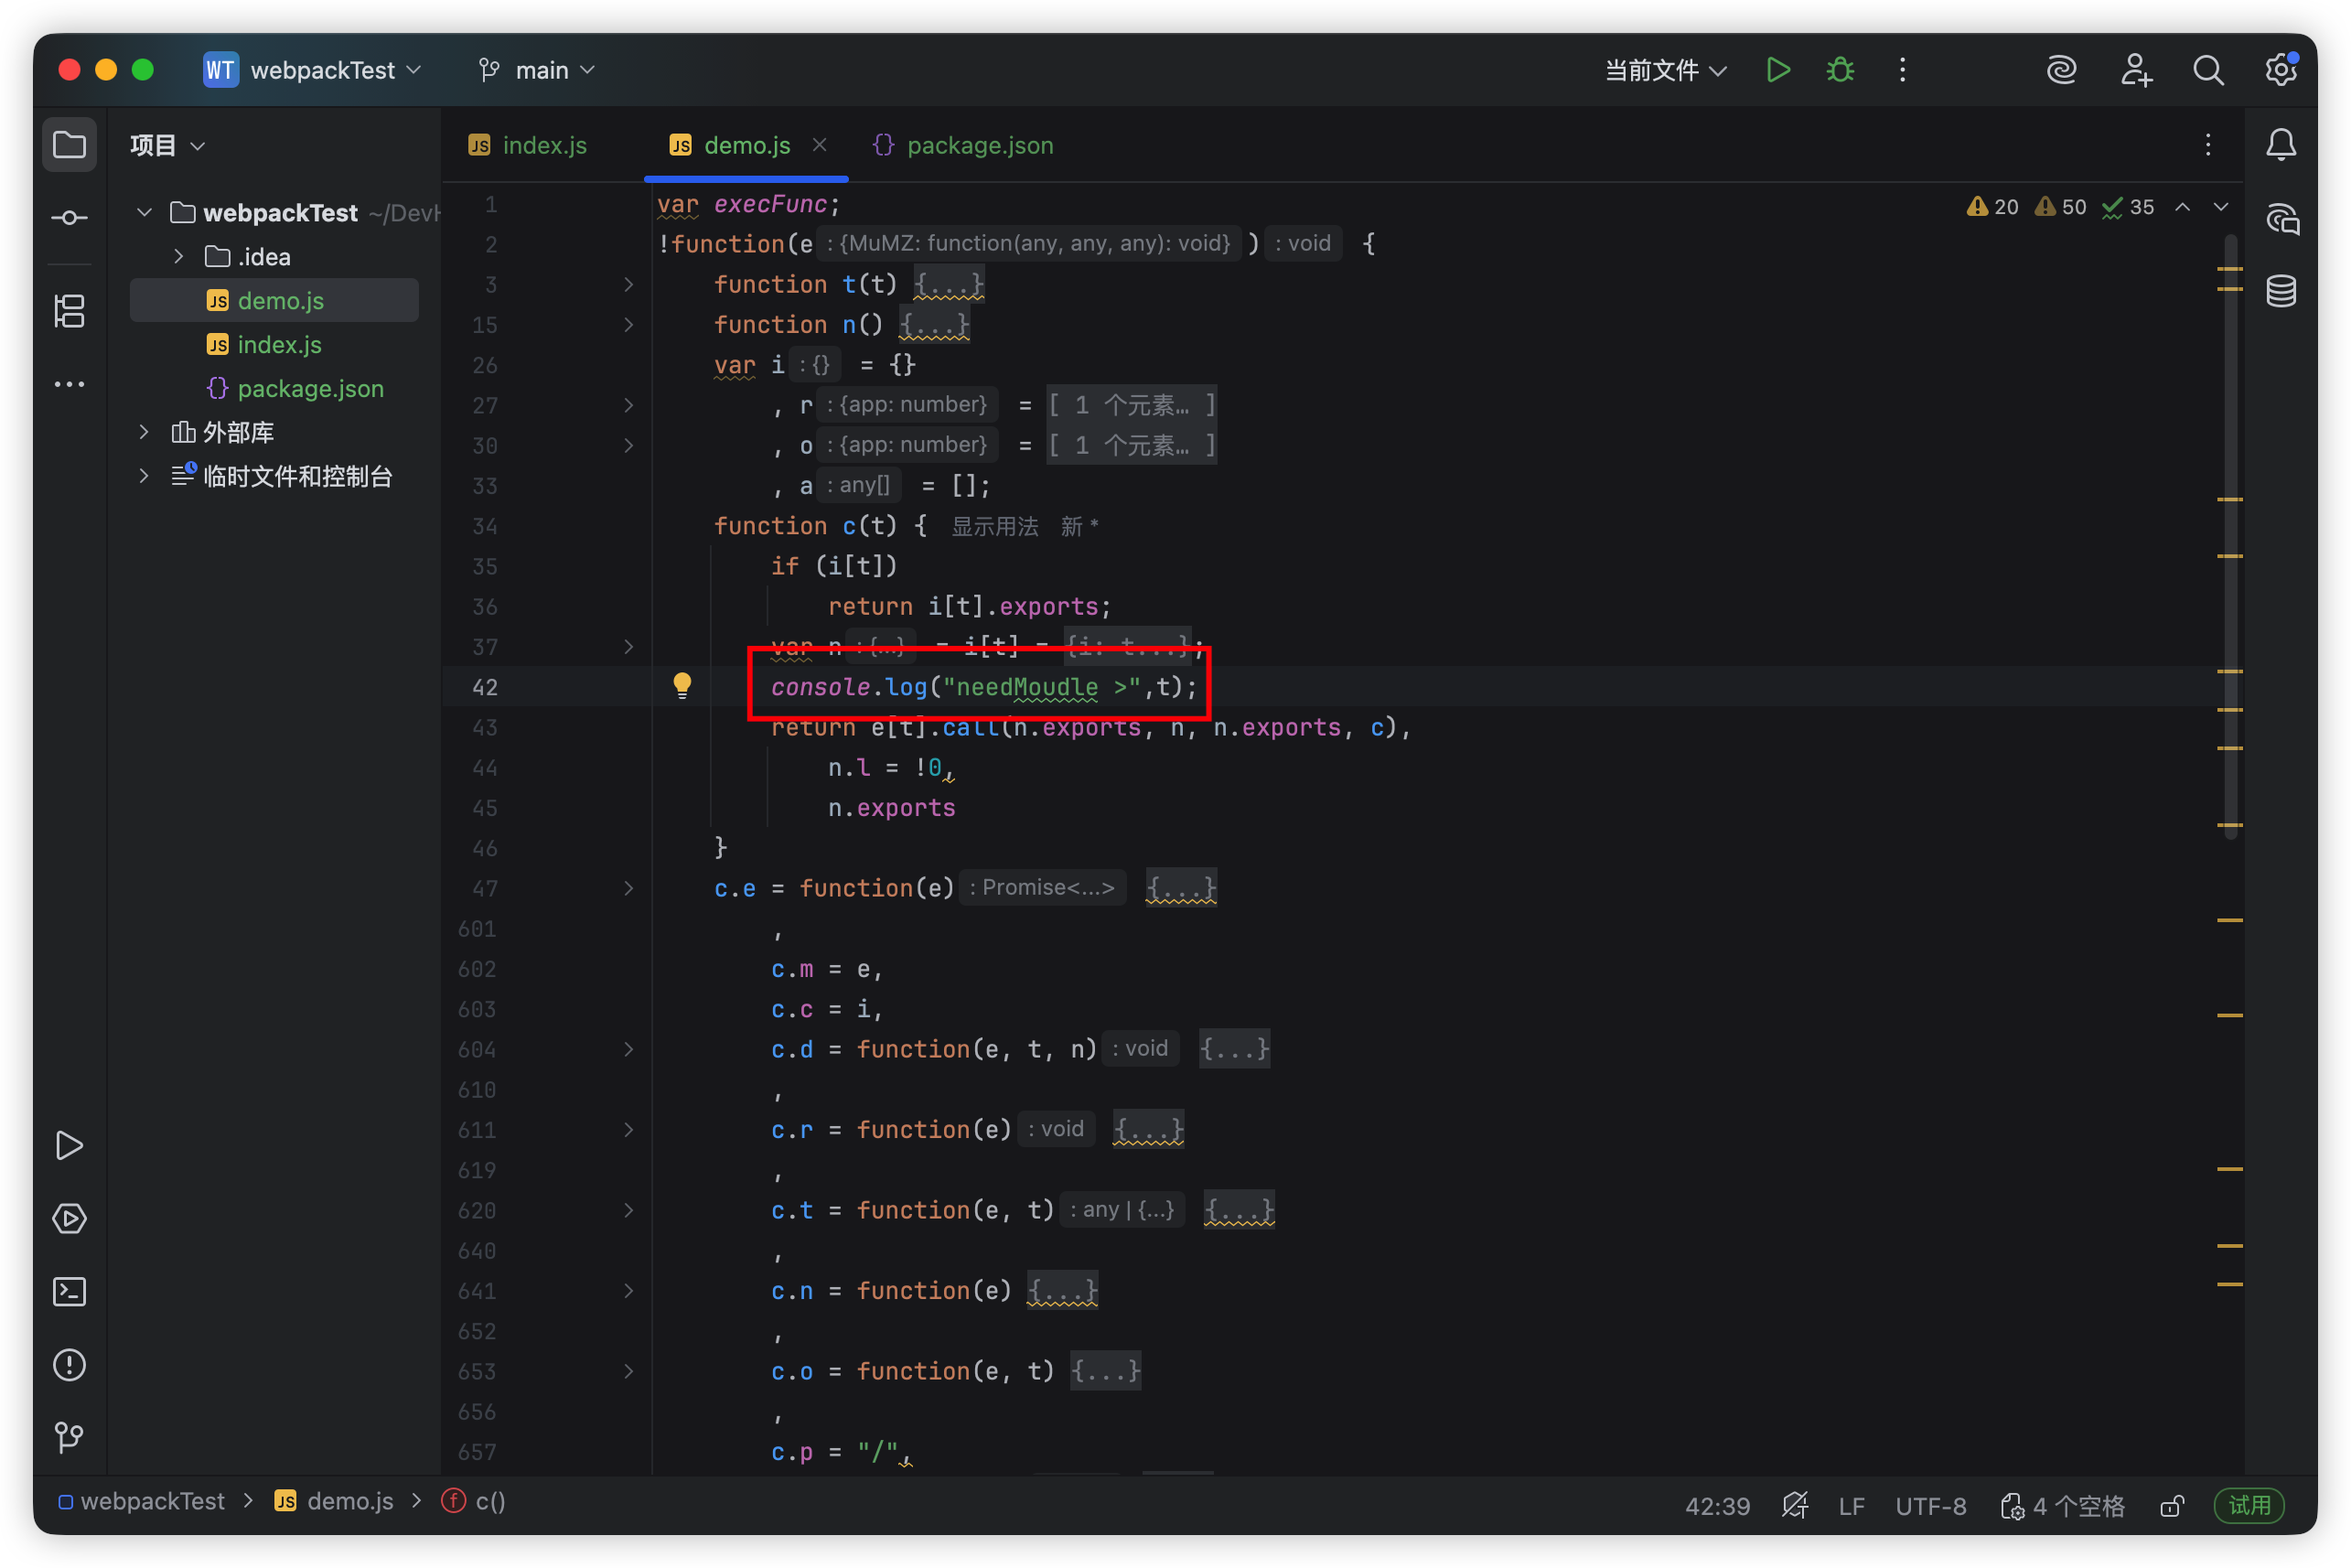Toggle the Project tool window folder icon
The width and height of the screenshot is (2351, 1568).
point(69,145)
